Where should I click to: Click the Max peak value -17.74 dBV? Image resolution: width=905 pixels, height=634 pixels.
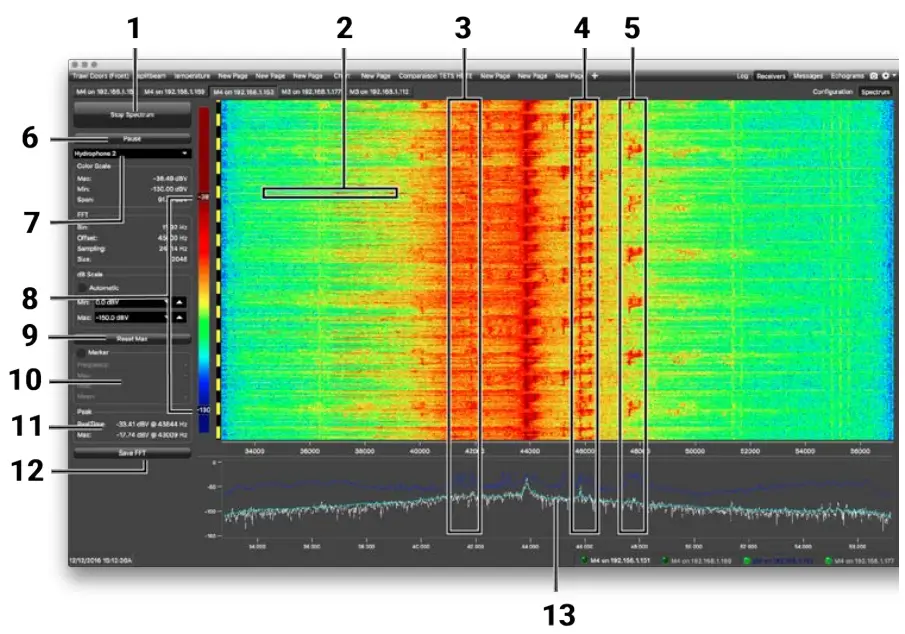(x=152, y=435)
